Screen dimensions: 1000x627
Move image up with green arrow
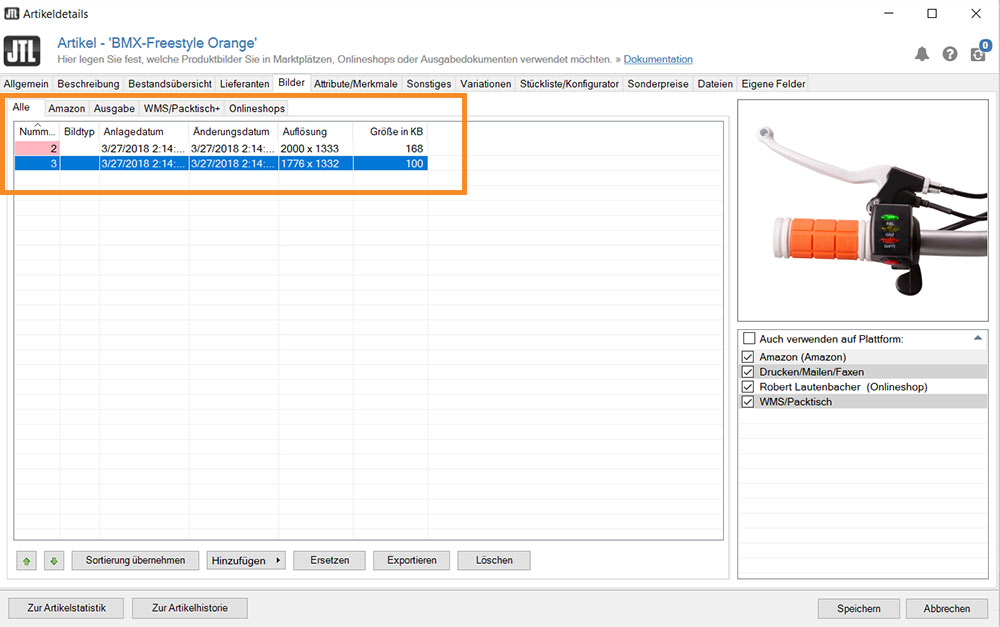click(x=26, y=561)
